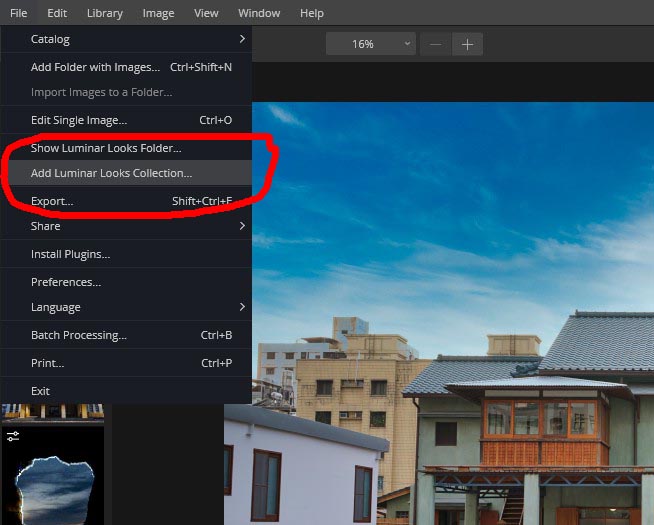Select Add Luminar Looks Collection
The image size is (654, 525).
(x=111, y=173)
